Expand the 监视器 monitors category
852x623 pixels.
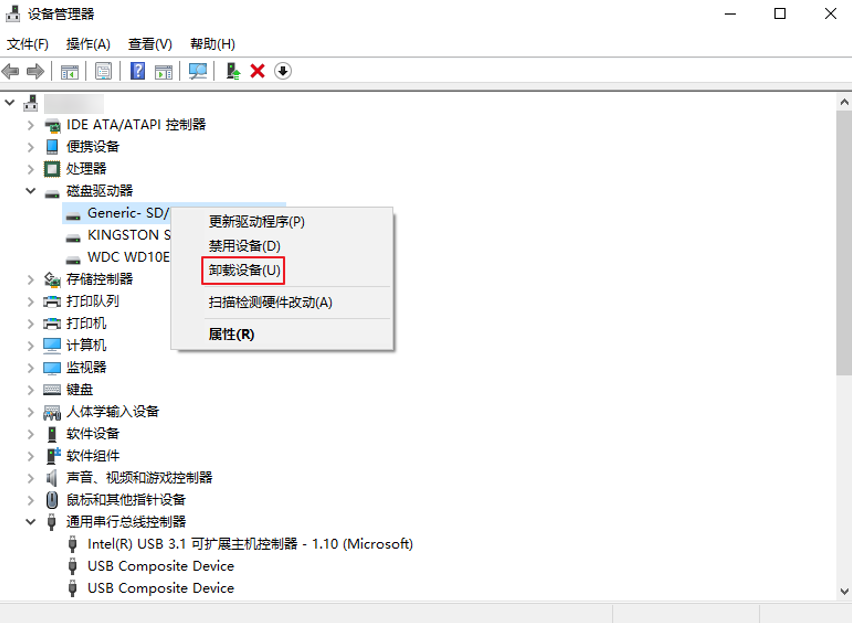(31, 368)
